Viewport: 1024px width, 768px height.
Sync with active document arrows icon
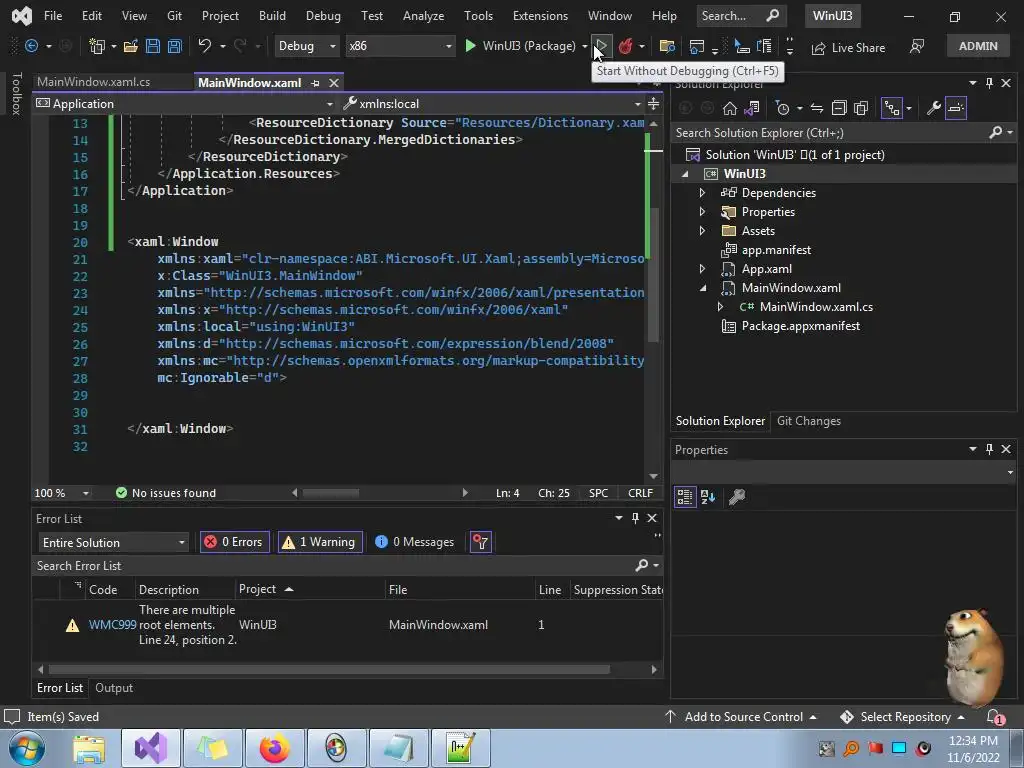click(816, 108)
